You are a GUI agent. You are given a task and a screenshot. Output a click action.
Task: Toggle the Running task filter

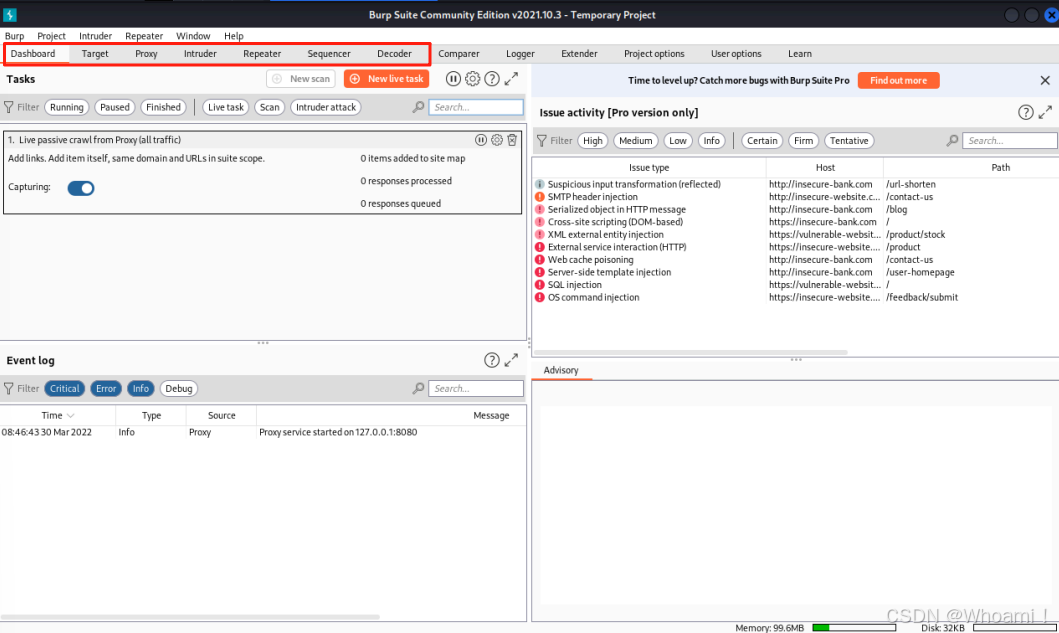(x=67, y=107)
